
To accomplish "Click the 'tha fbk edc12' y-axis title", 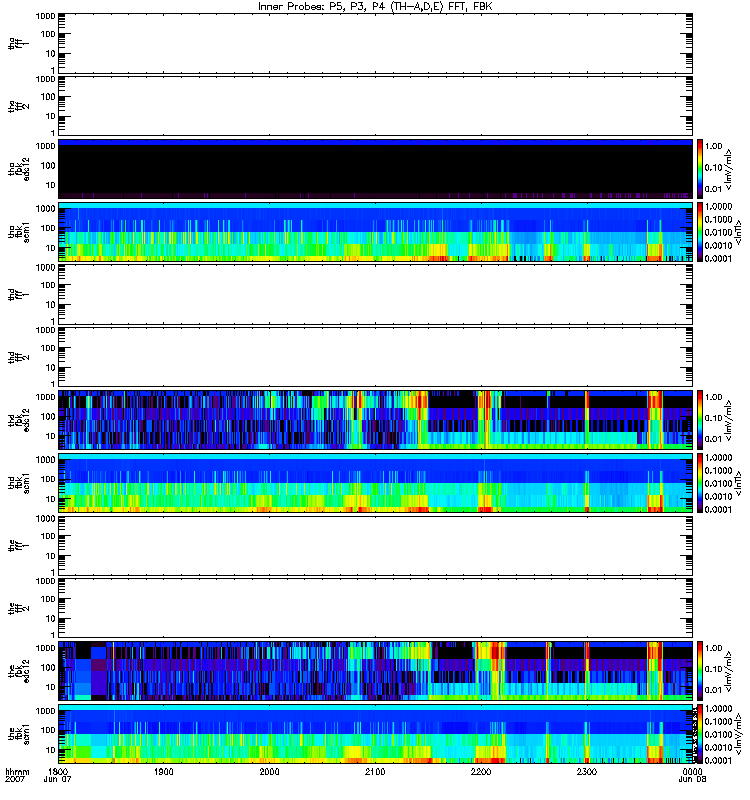I will 18,169.
